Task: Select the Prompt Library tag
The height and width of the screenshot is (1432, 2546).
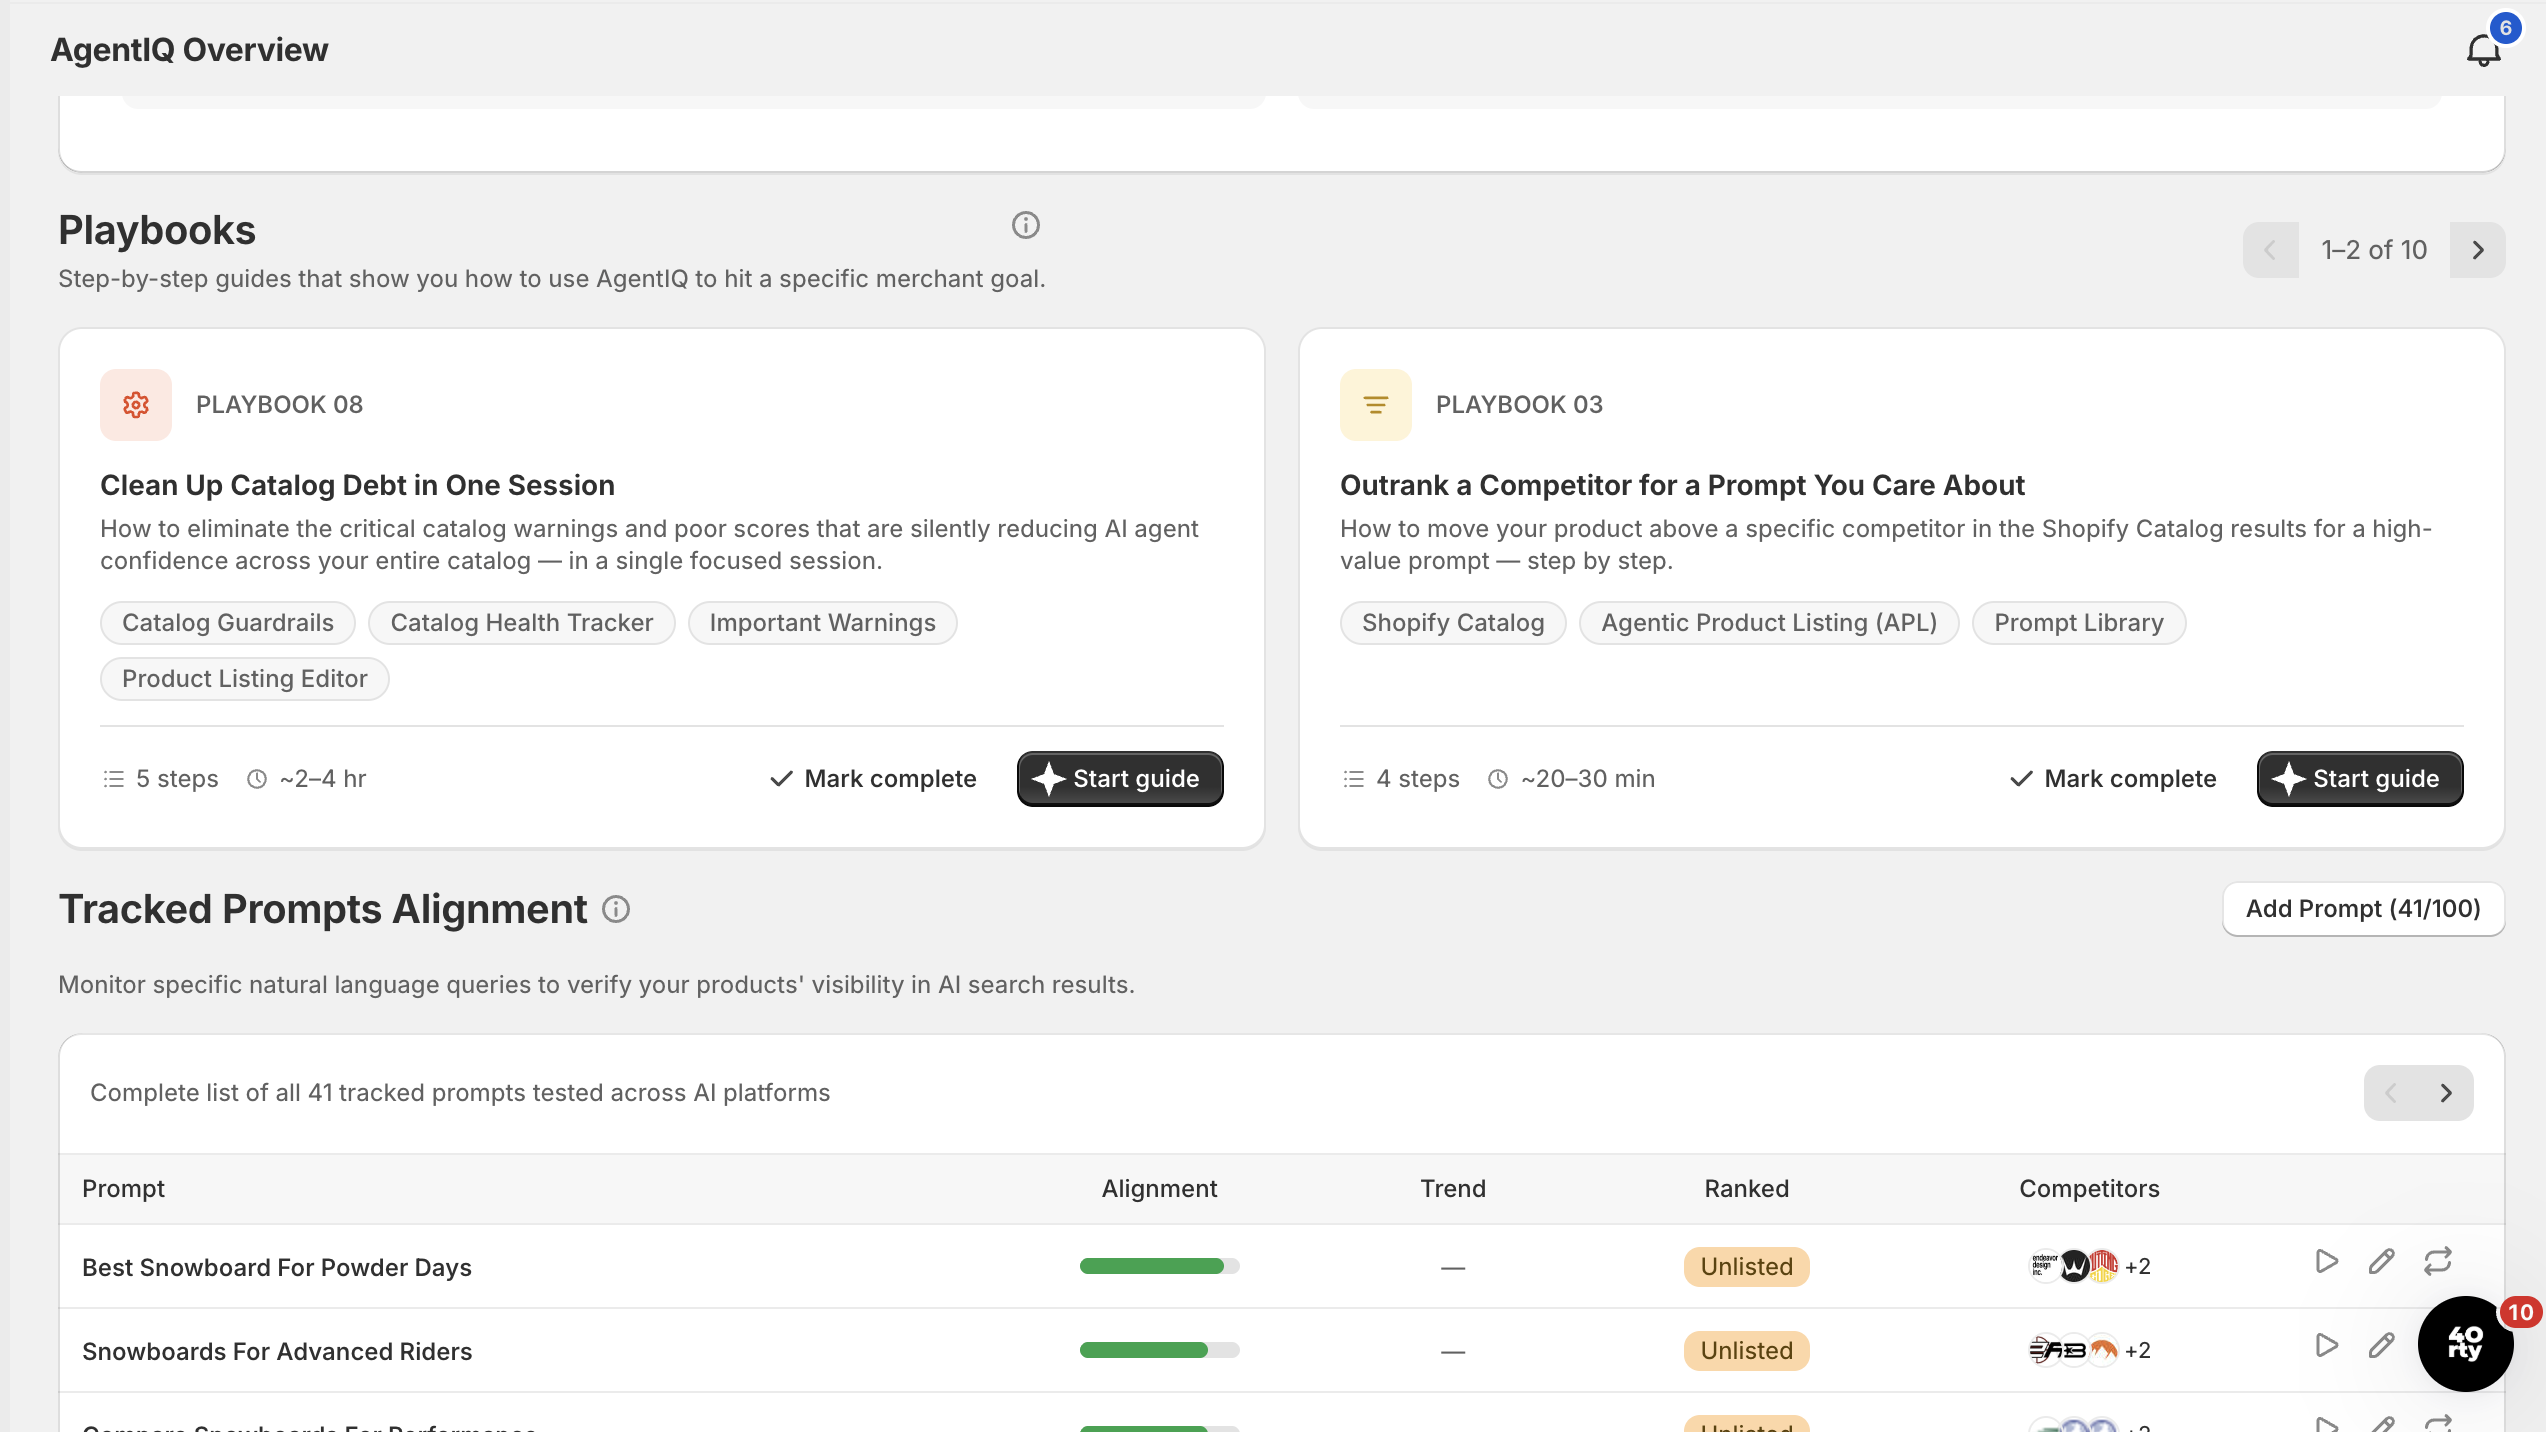Action: (x=2079, y=623)
